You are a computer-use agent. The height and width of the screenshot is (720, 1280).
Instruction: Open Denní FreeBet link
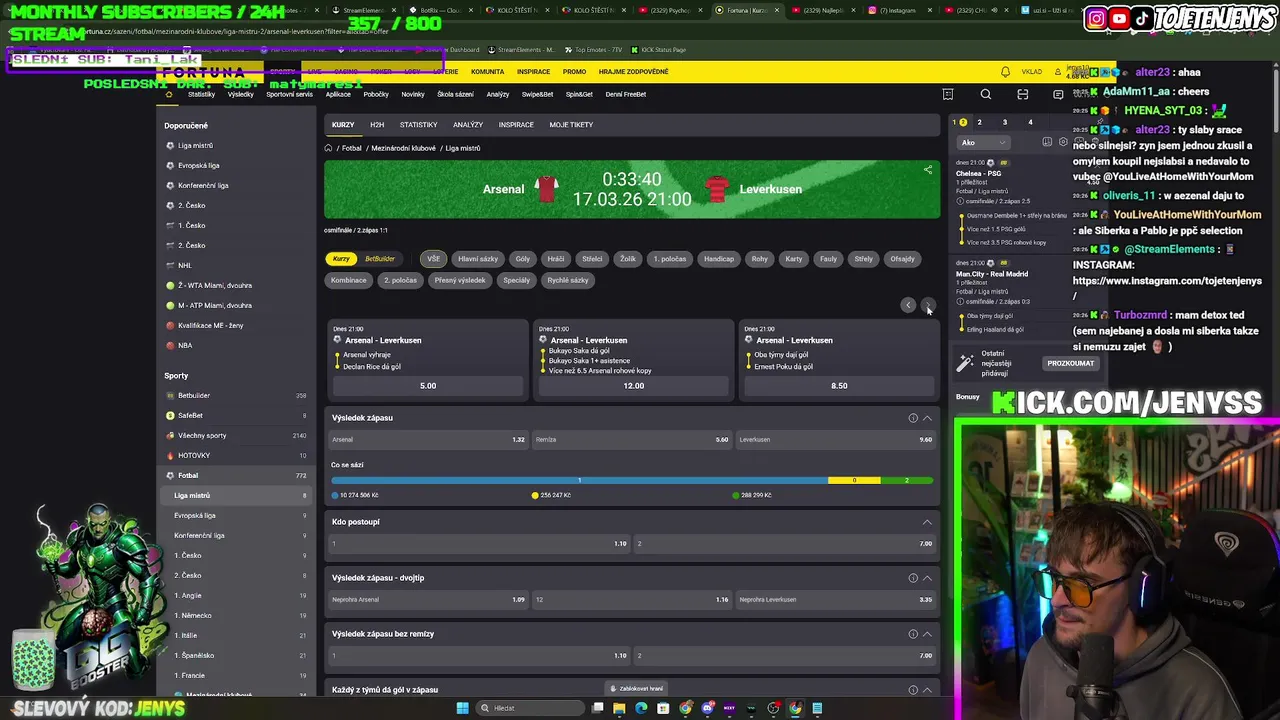(626, 94)
